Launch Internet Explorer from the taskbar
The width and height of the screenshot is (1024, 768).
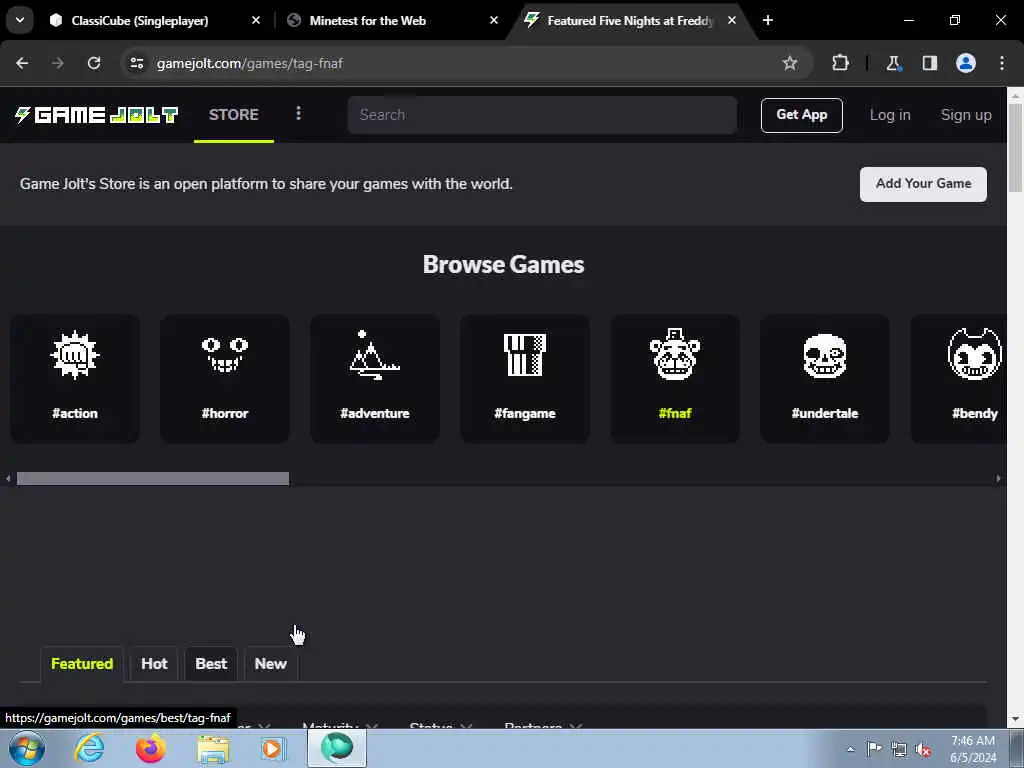tap(89, 749)
